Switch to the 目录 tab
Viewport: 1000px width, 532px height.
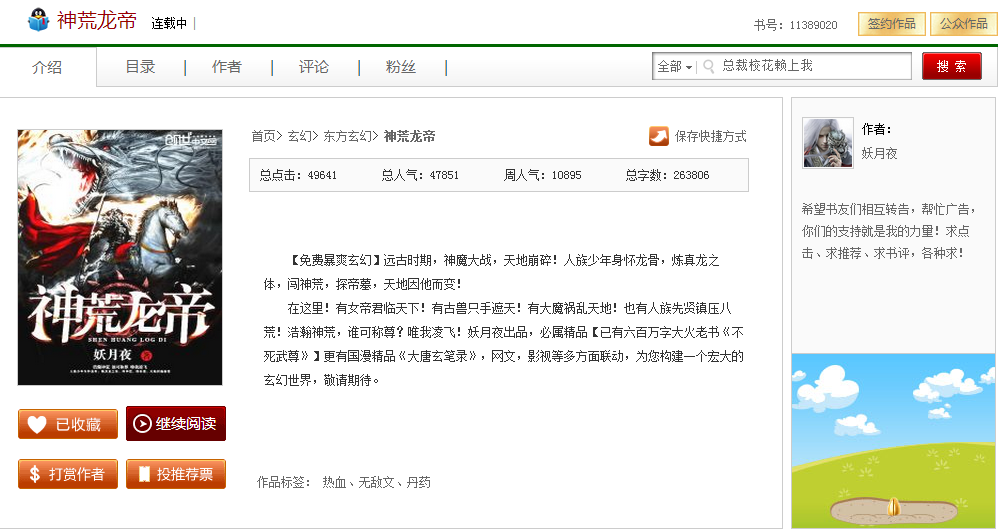click(140, 67)
